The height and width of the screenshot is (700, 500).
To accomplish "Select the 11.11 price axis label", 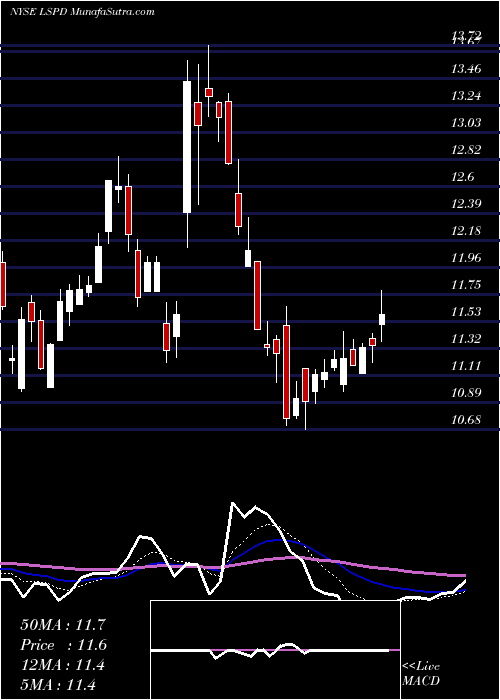I will (x=467, y=366).
